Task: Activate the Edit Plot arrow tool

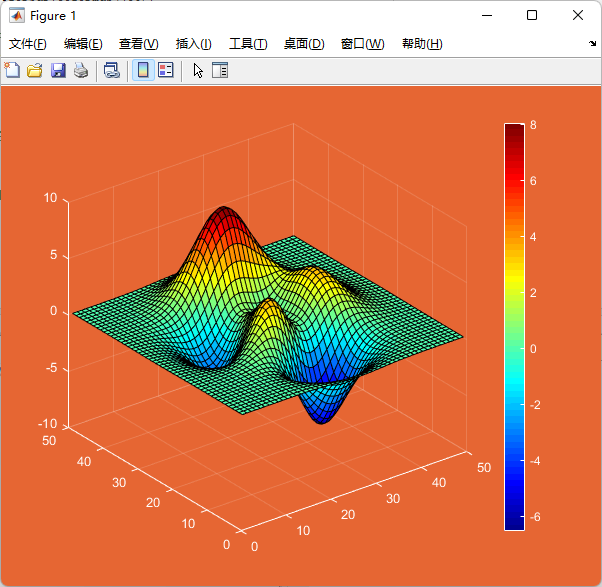Action: pyautogui.click(x=198, y=71)
